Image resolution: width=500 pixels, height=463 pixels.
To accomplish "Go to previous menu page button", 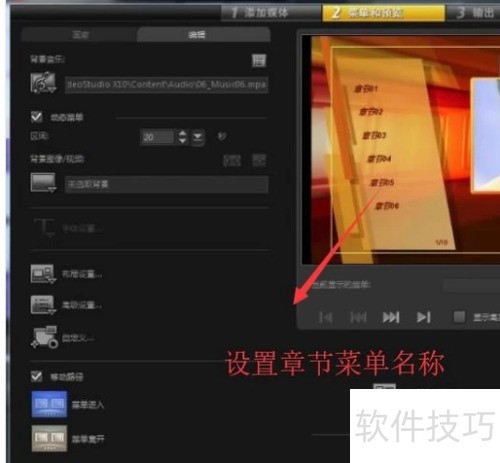I will 358,317.
